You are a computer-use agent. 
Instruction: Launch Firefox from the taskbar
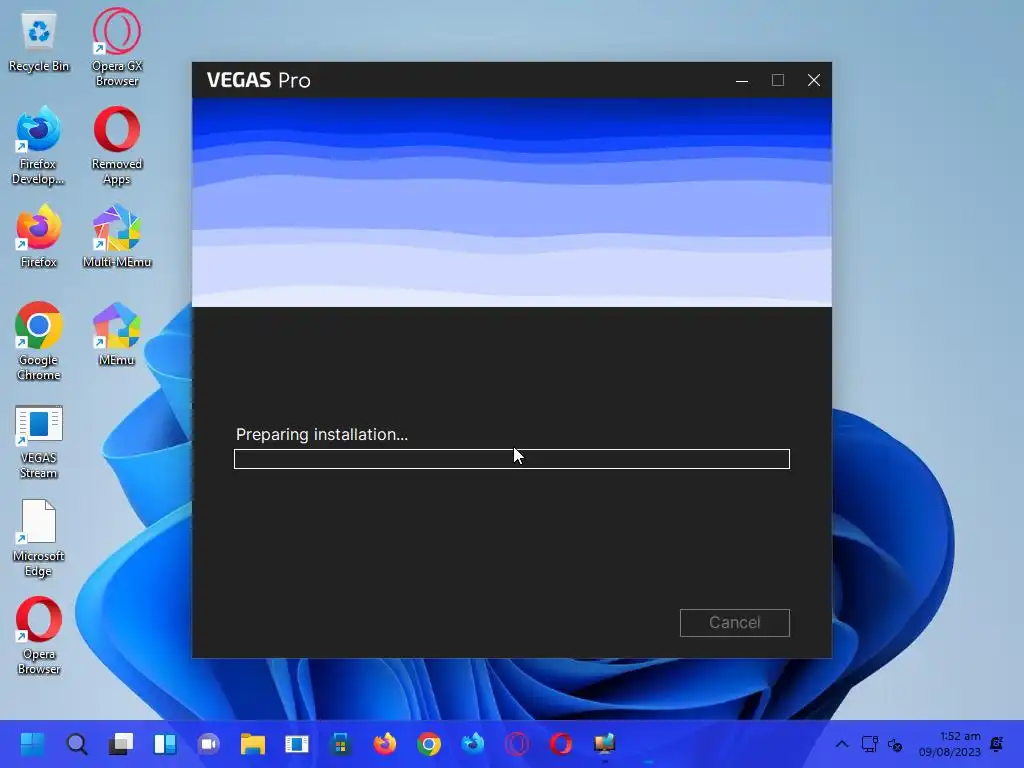(x=385, y=744)
